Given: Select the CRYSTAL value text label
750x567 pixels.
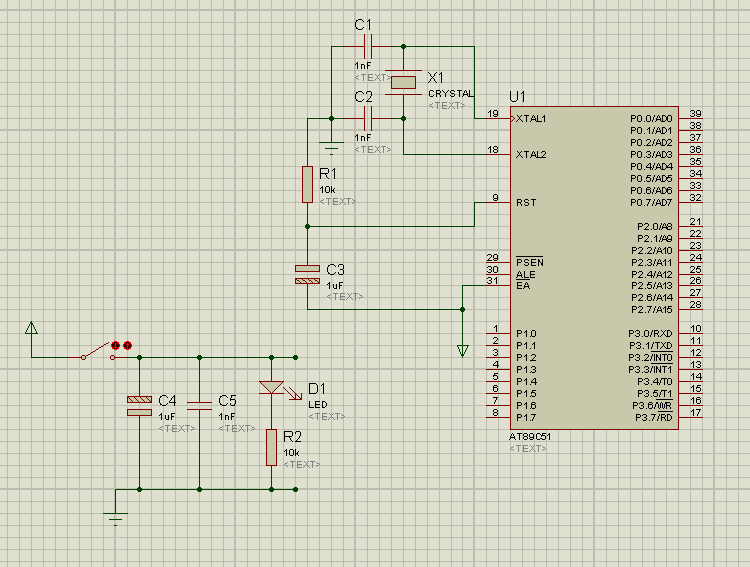Looking at the screenshot, I should click(451, 93).
